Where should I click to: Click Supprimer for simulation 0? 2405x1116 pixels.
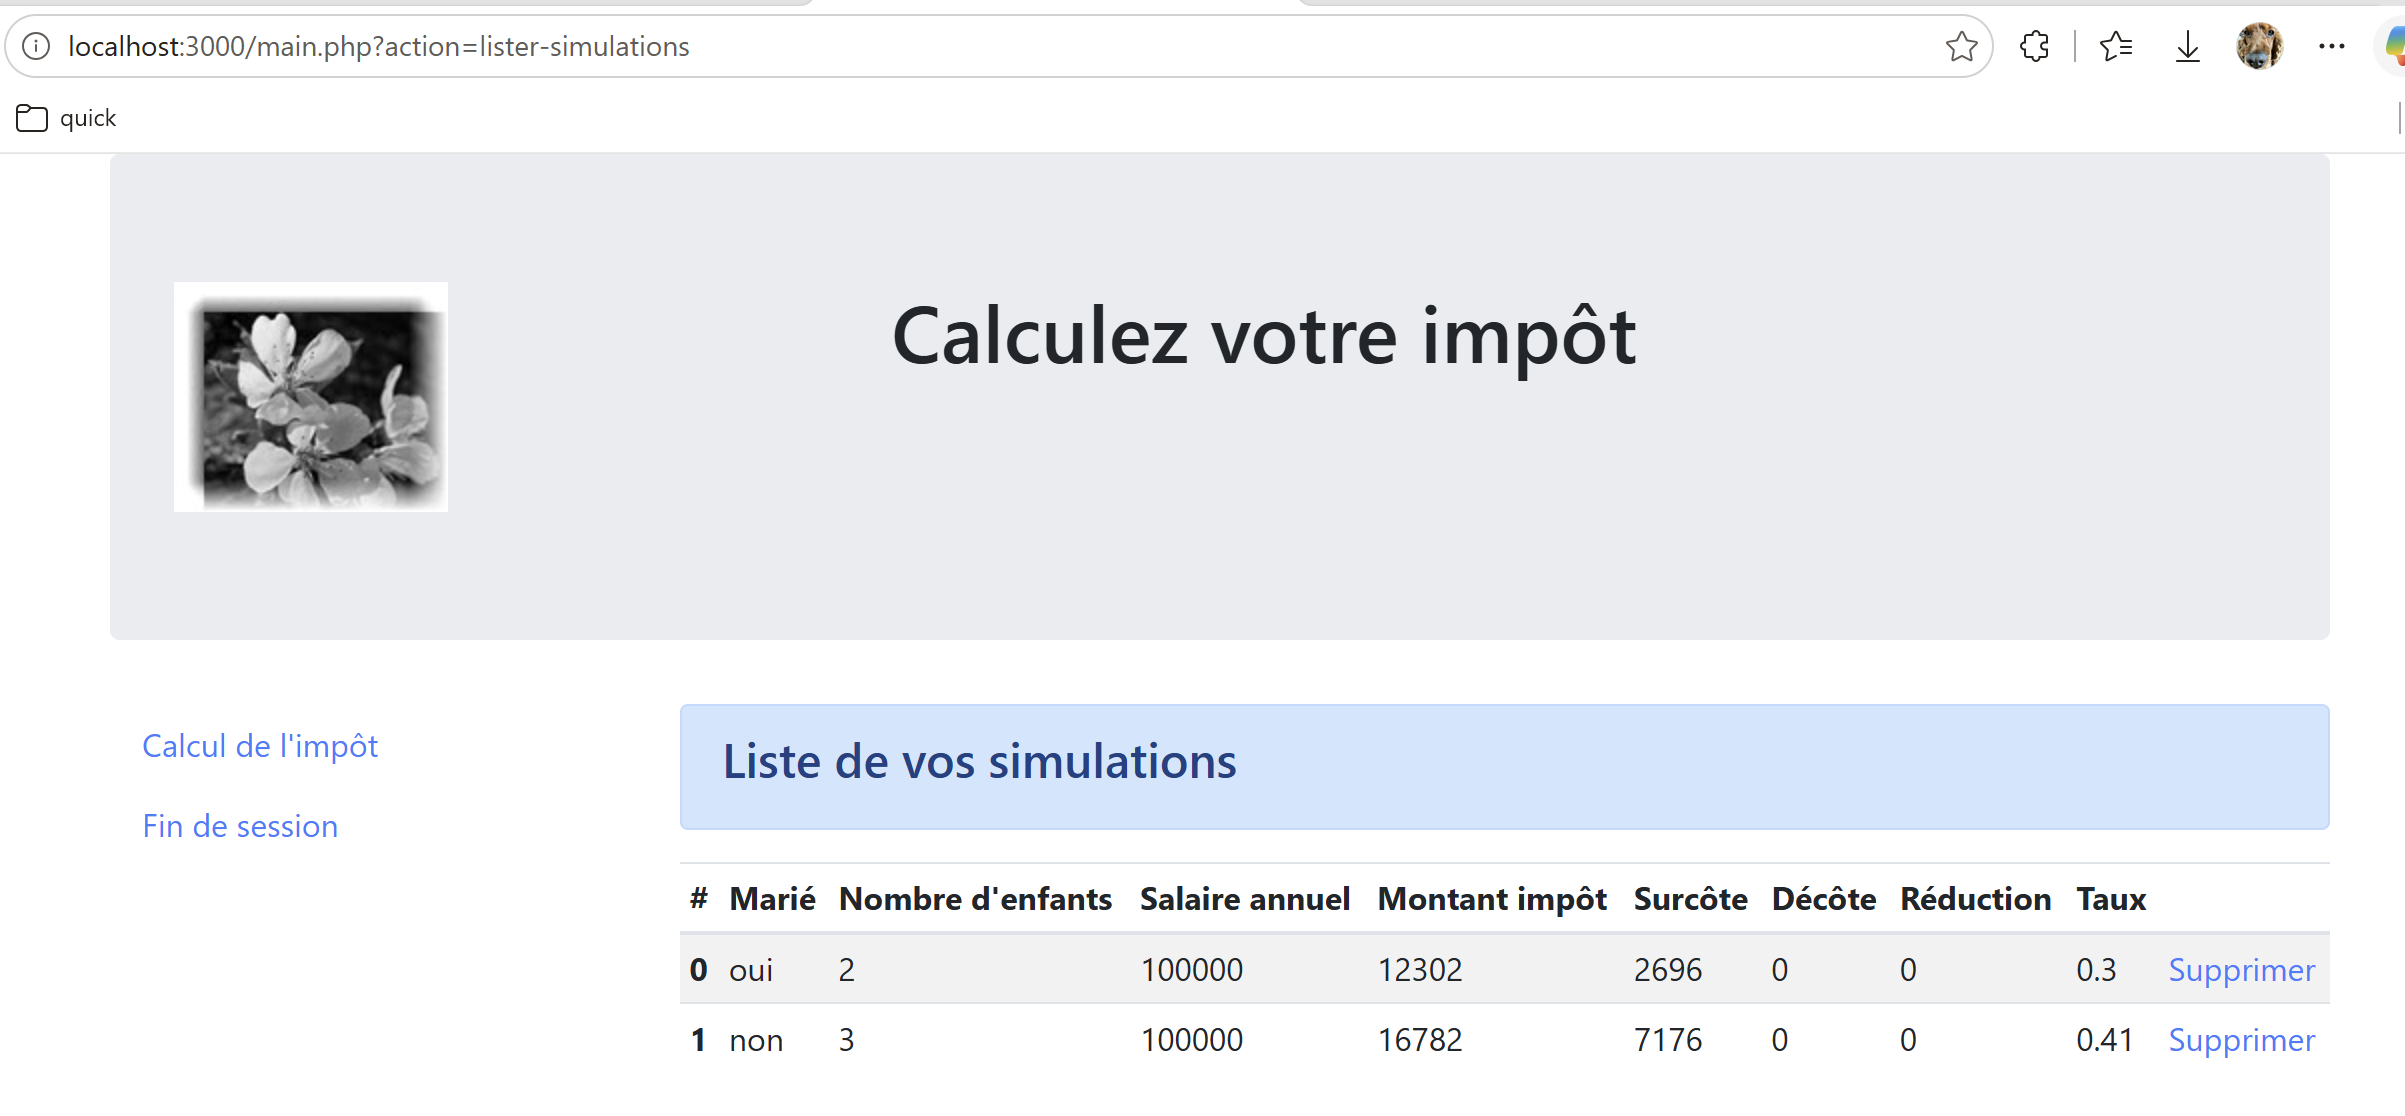2241,969
